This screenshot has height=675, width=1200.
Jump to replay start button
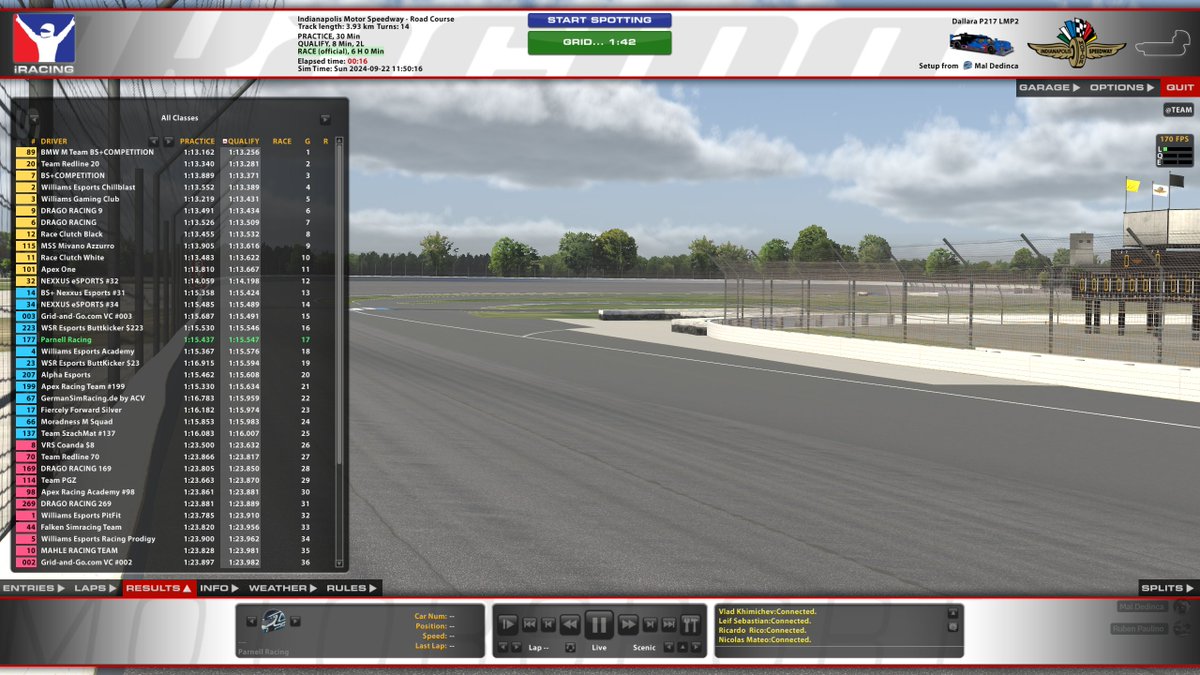click(x=530, y=624)
